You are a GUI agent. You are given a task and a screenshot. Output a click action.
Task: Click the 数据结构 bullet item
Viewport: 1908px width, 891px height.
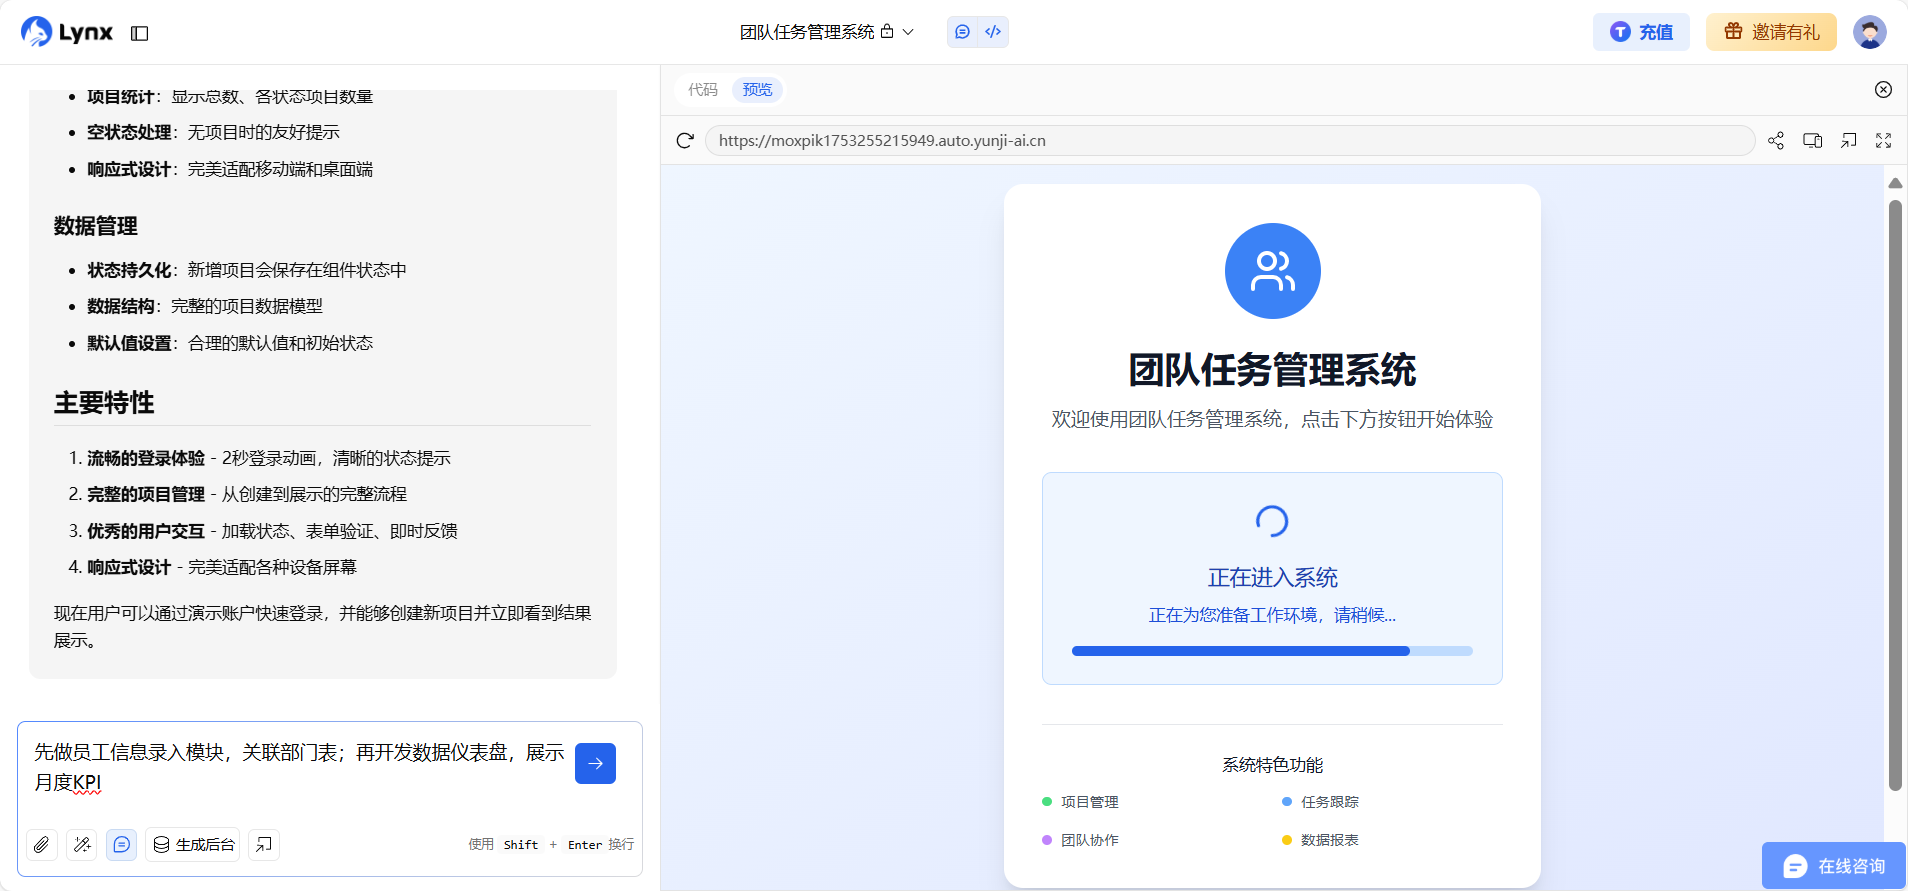205,306
